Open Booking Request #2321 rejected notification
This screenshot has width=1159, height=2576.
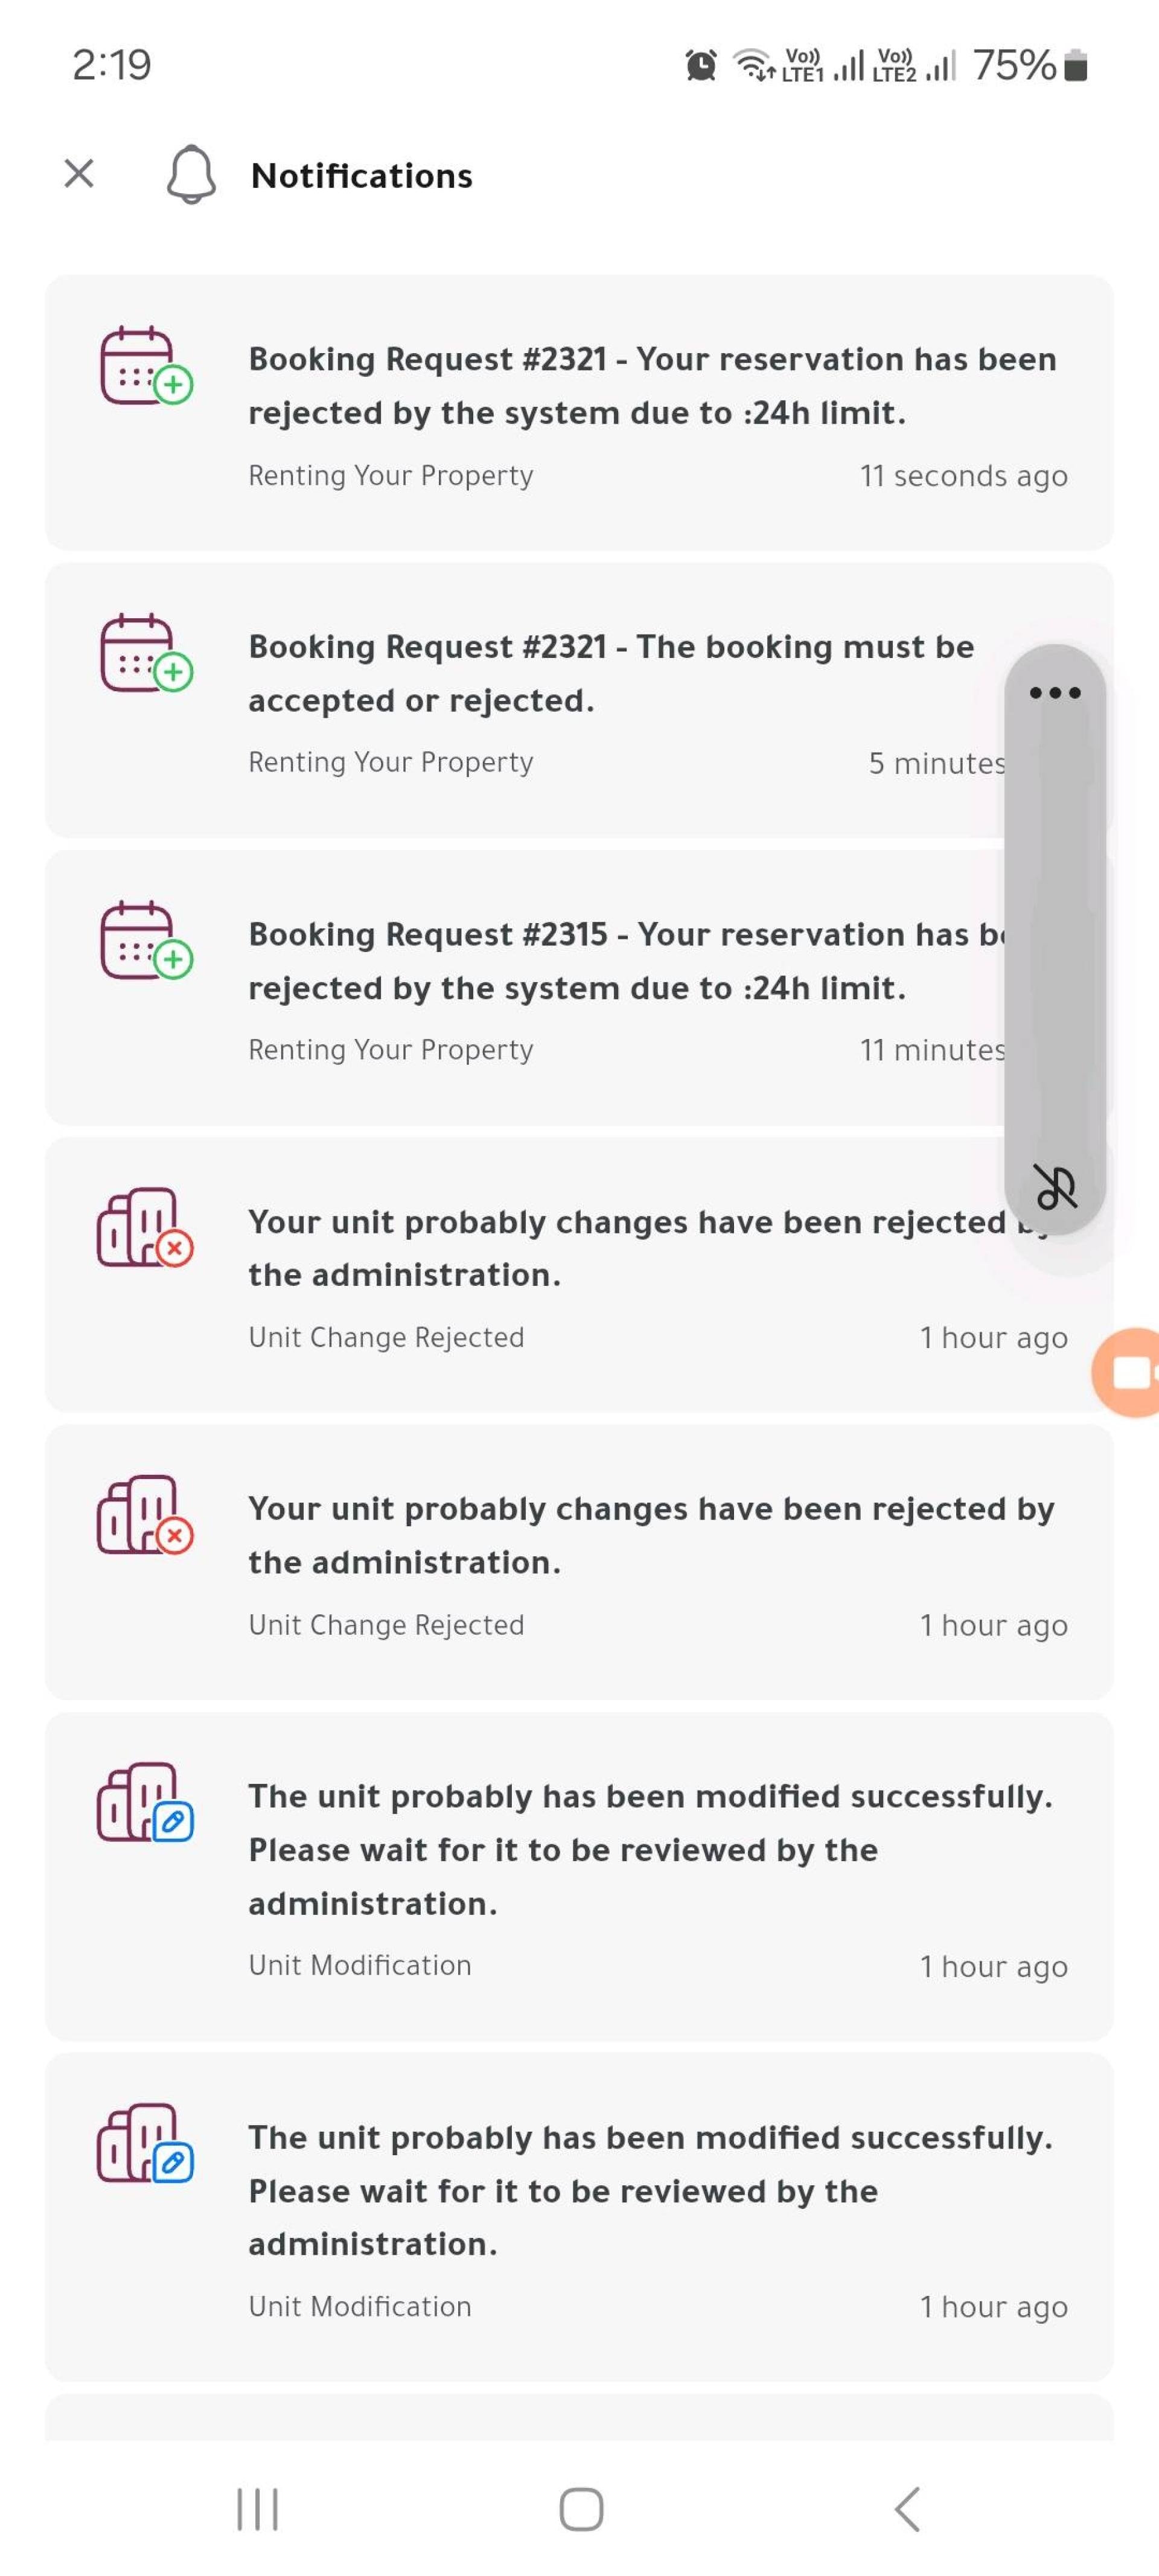tap(579, 412)
